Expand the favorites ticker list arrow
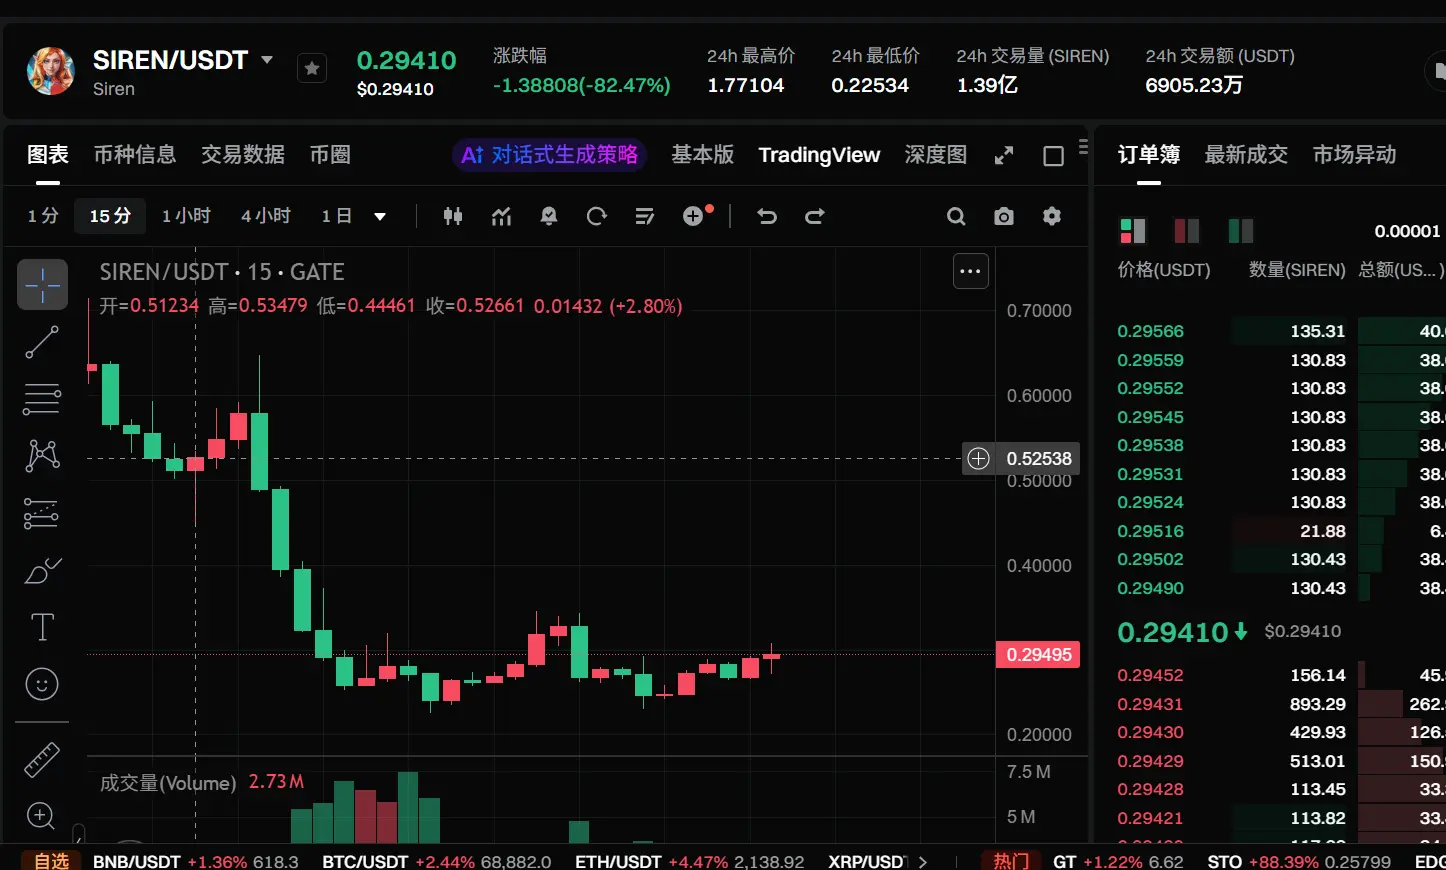Image resolution: width=1446 pixels, height=870 pixels. click(922, 861)
